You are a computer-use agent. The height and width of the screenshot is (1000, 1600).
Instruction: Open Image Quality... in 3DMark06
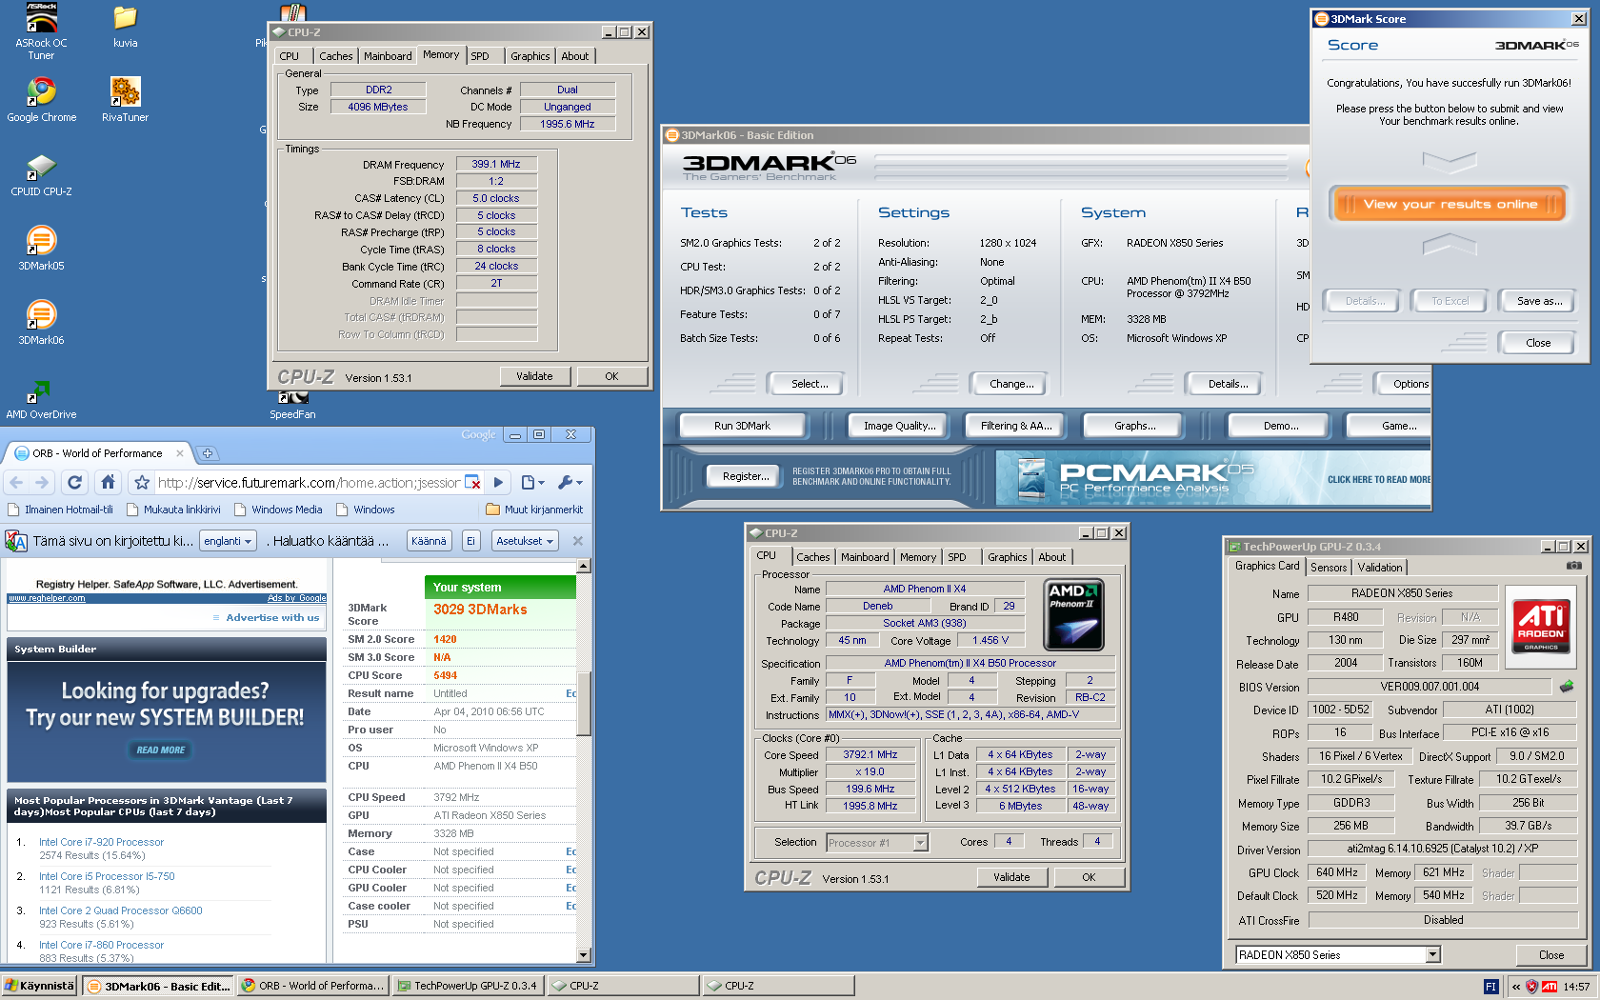coord(900,426)
